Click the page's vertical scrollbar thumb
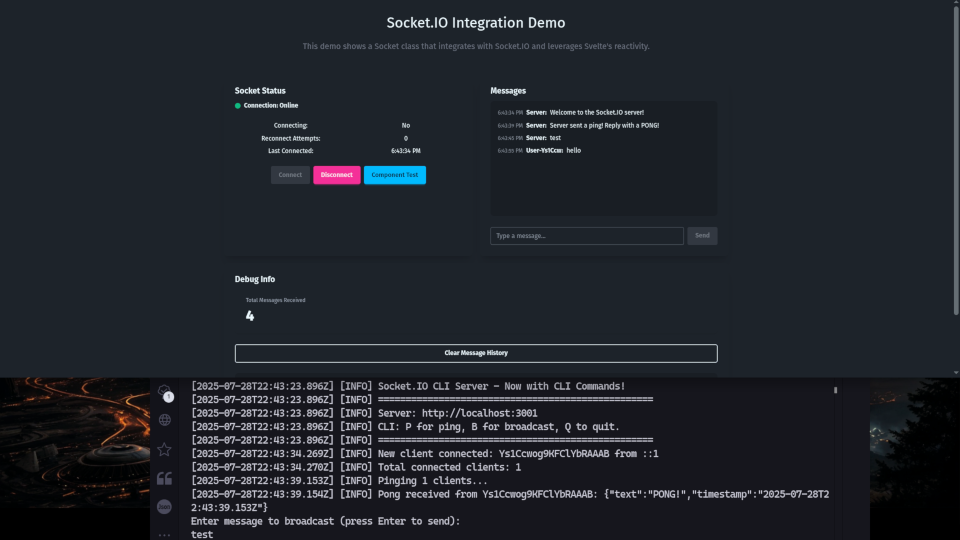This screenshot has height=540, width=960. click(x=956, y=162)
